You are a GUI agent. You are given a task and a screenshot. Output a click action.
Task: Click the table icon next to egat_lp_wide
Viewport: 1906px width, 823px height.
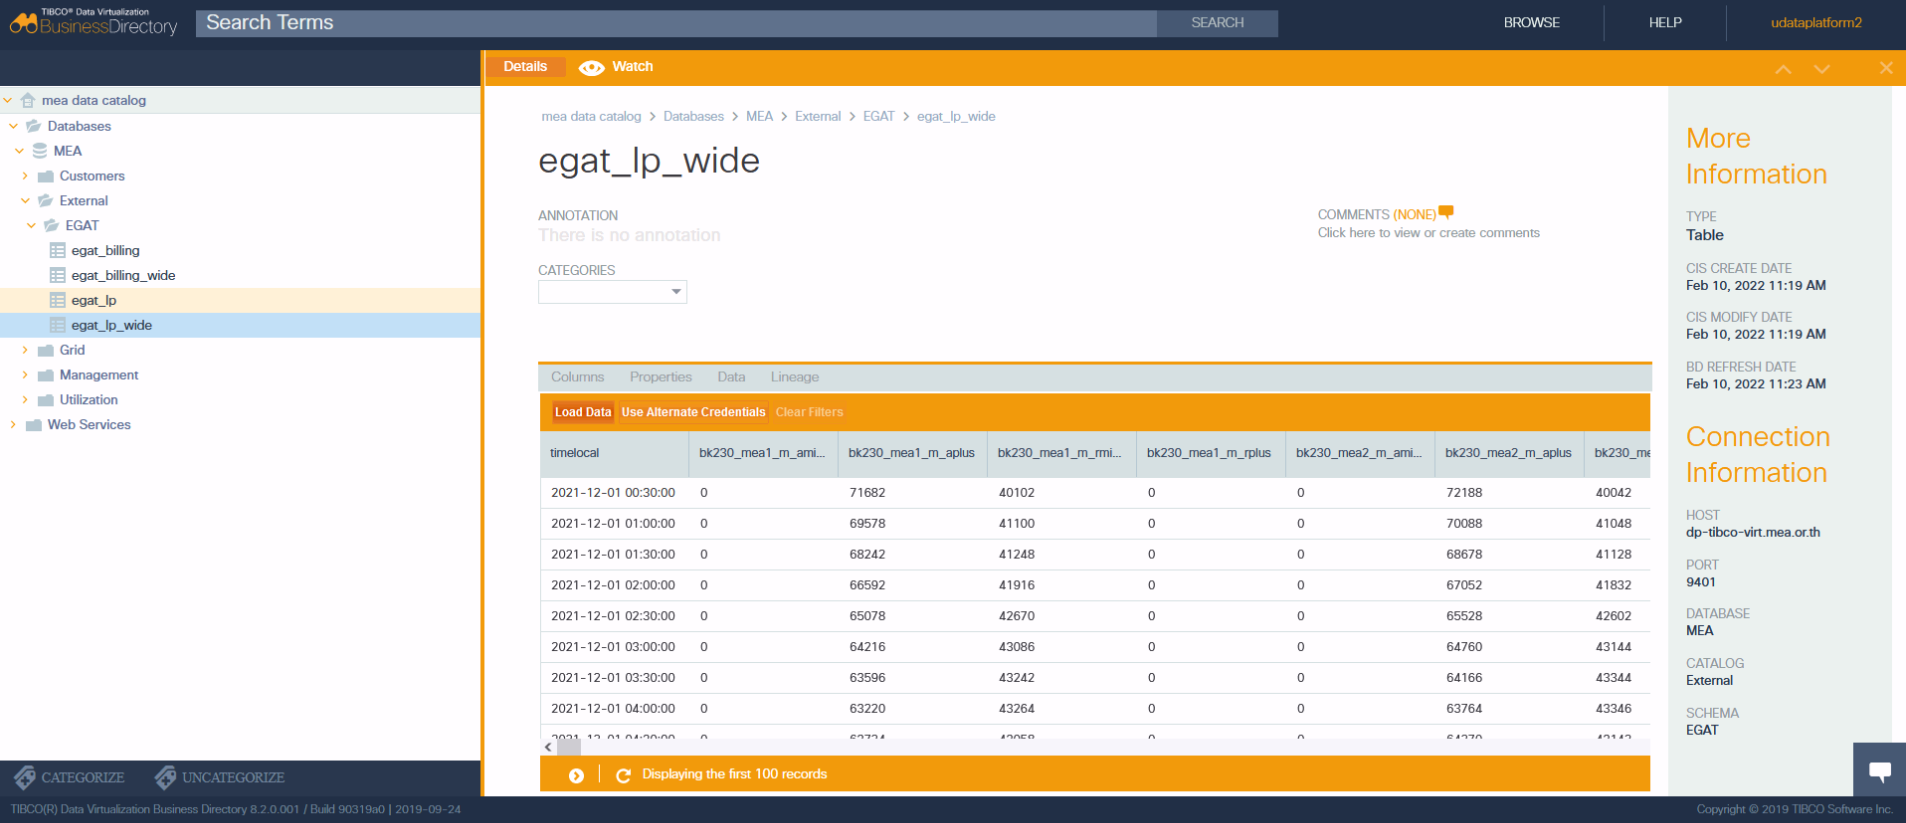58,325
